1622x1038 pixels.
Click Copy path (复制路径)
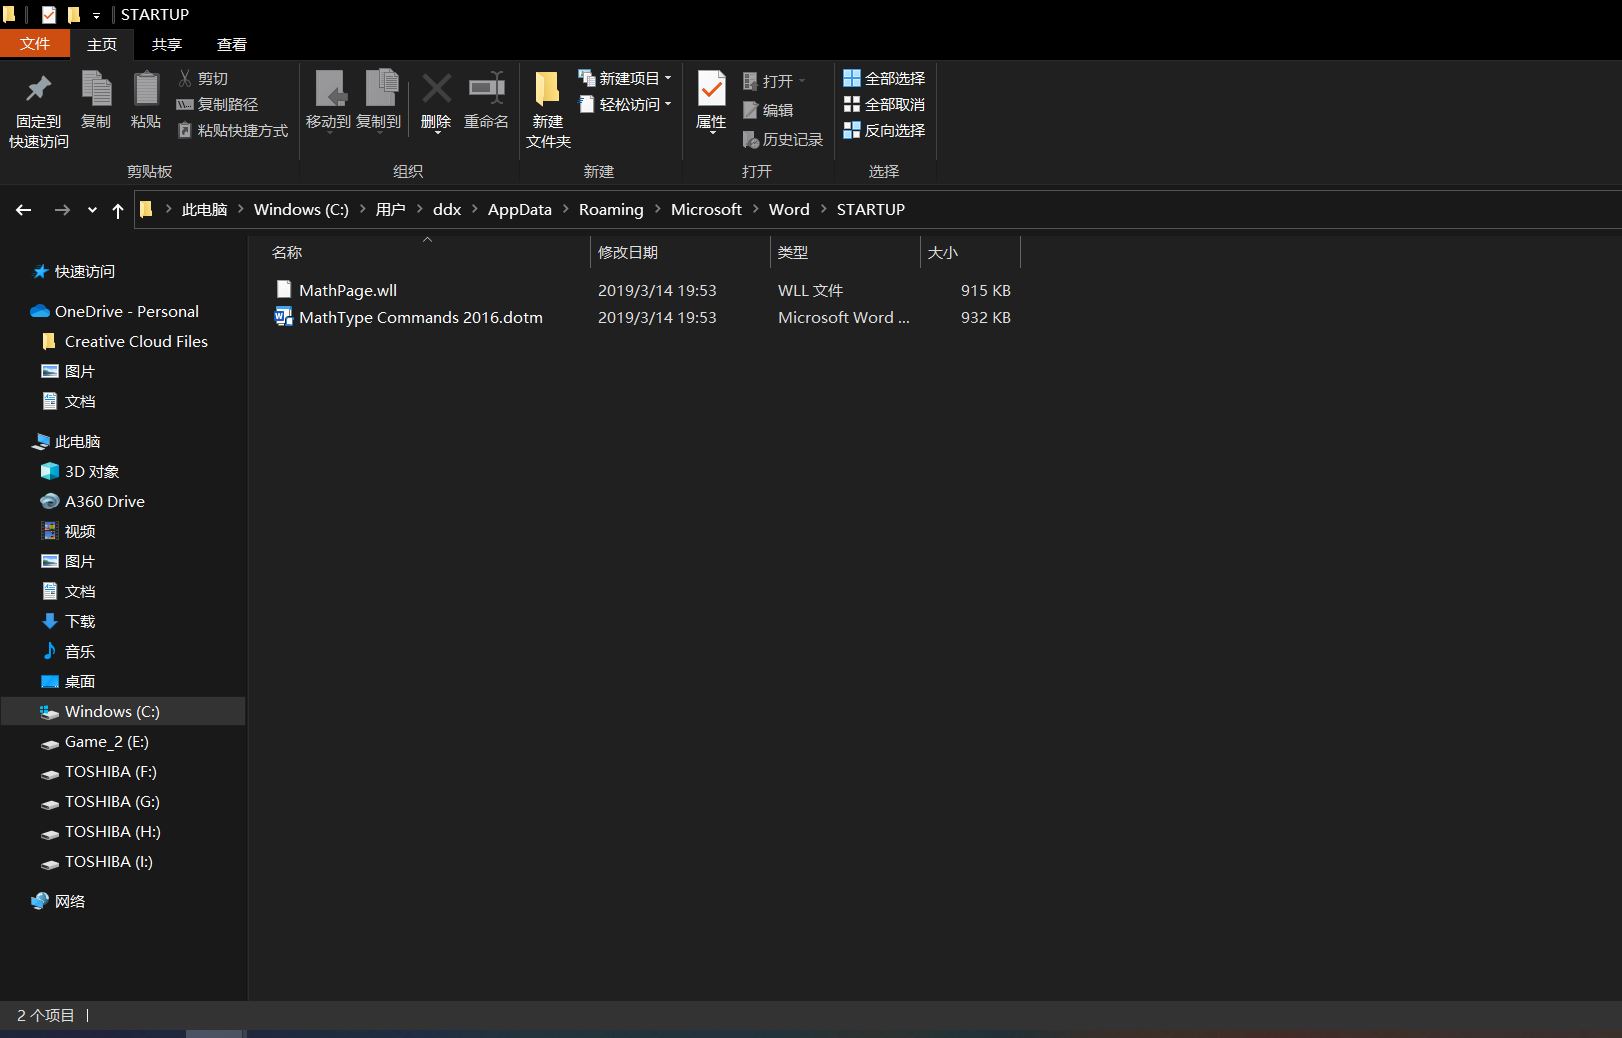point(217,104)
